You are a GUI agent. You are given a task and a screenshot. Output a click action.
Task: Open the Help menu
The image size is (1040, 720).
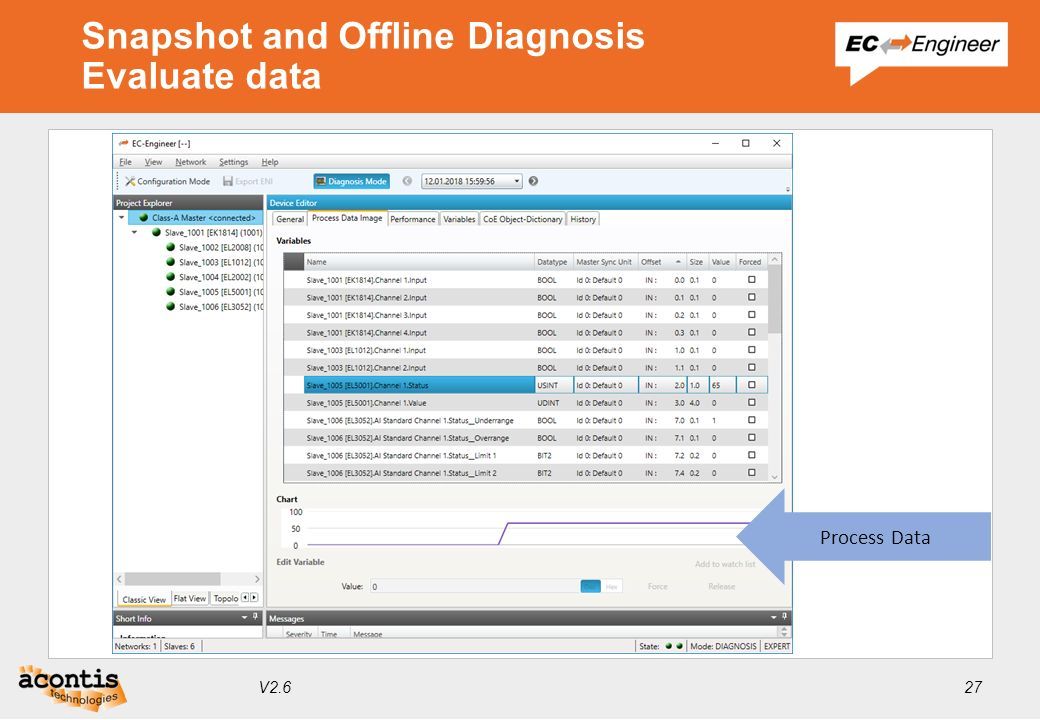click(269, 162)
